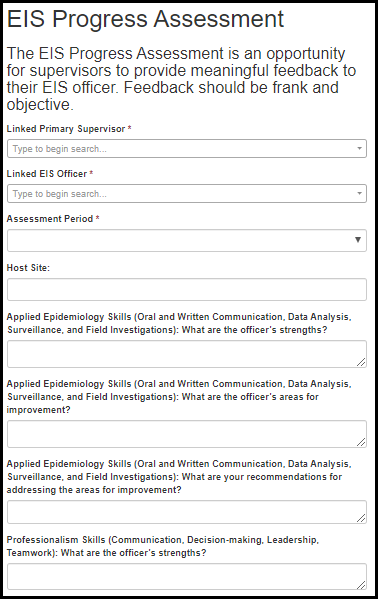Open the Linked Primary Supervisor dropdown arrow
378x599 pixels.
[359, 149]
